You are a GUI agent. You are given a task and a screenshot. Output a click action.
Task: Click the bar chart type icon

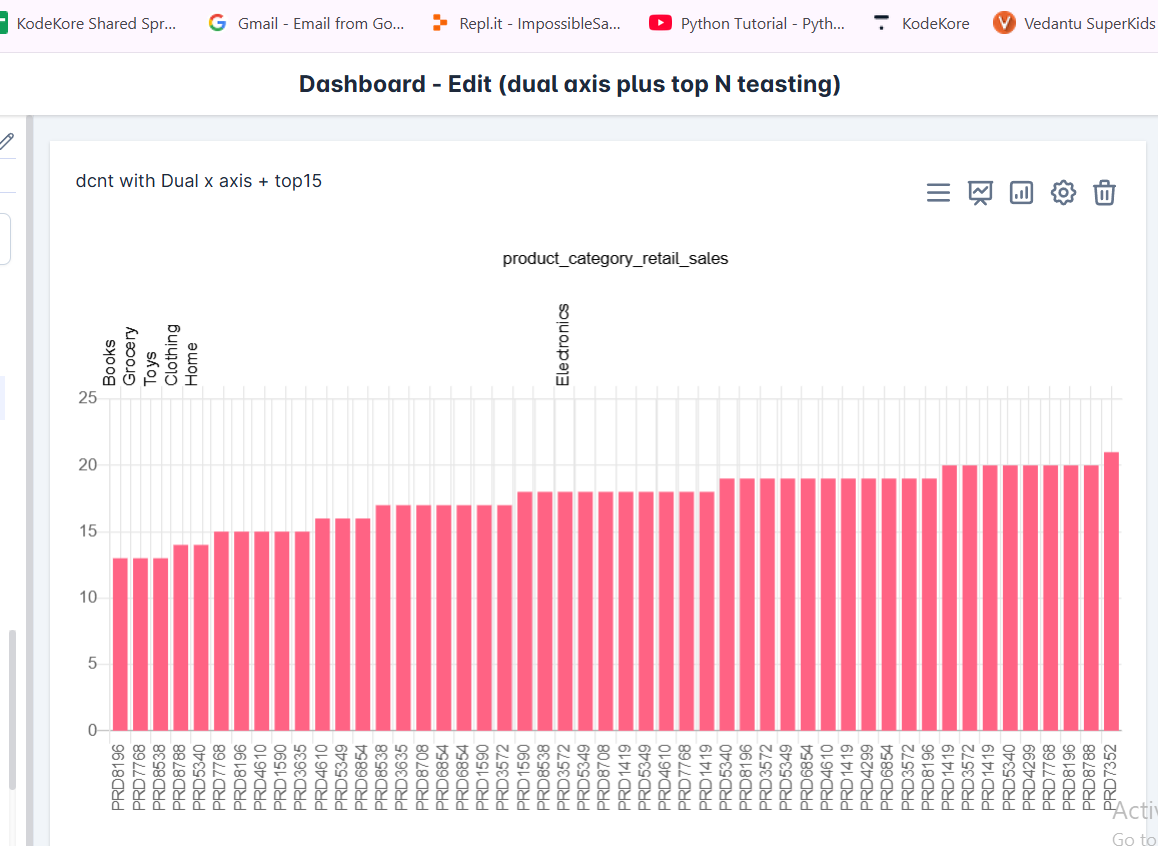click(x=1021, y=193)
